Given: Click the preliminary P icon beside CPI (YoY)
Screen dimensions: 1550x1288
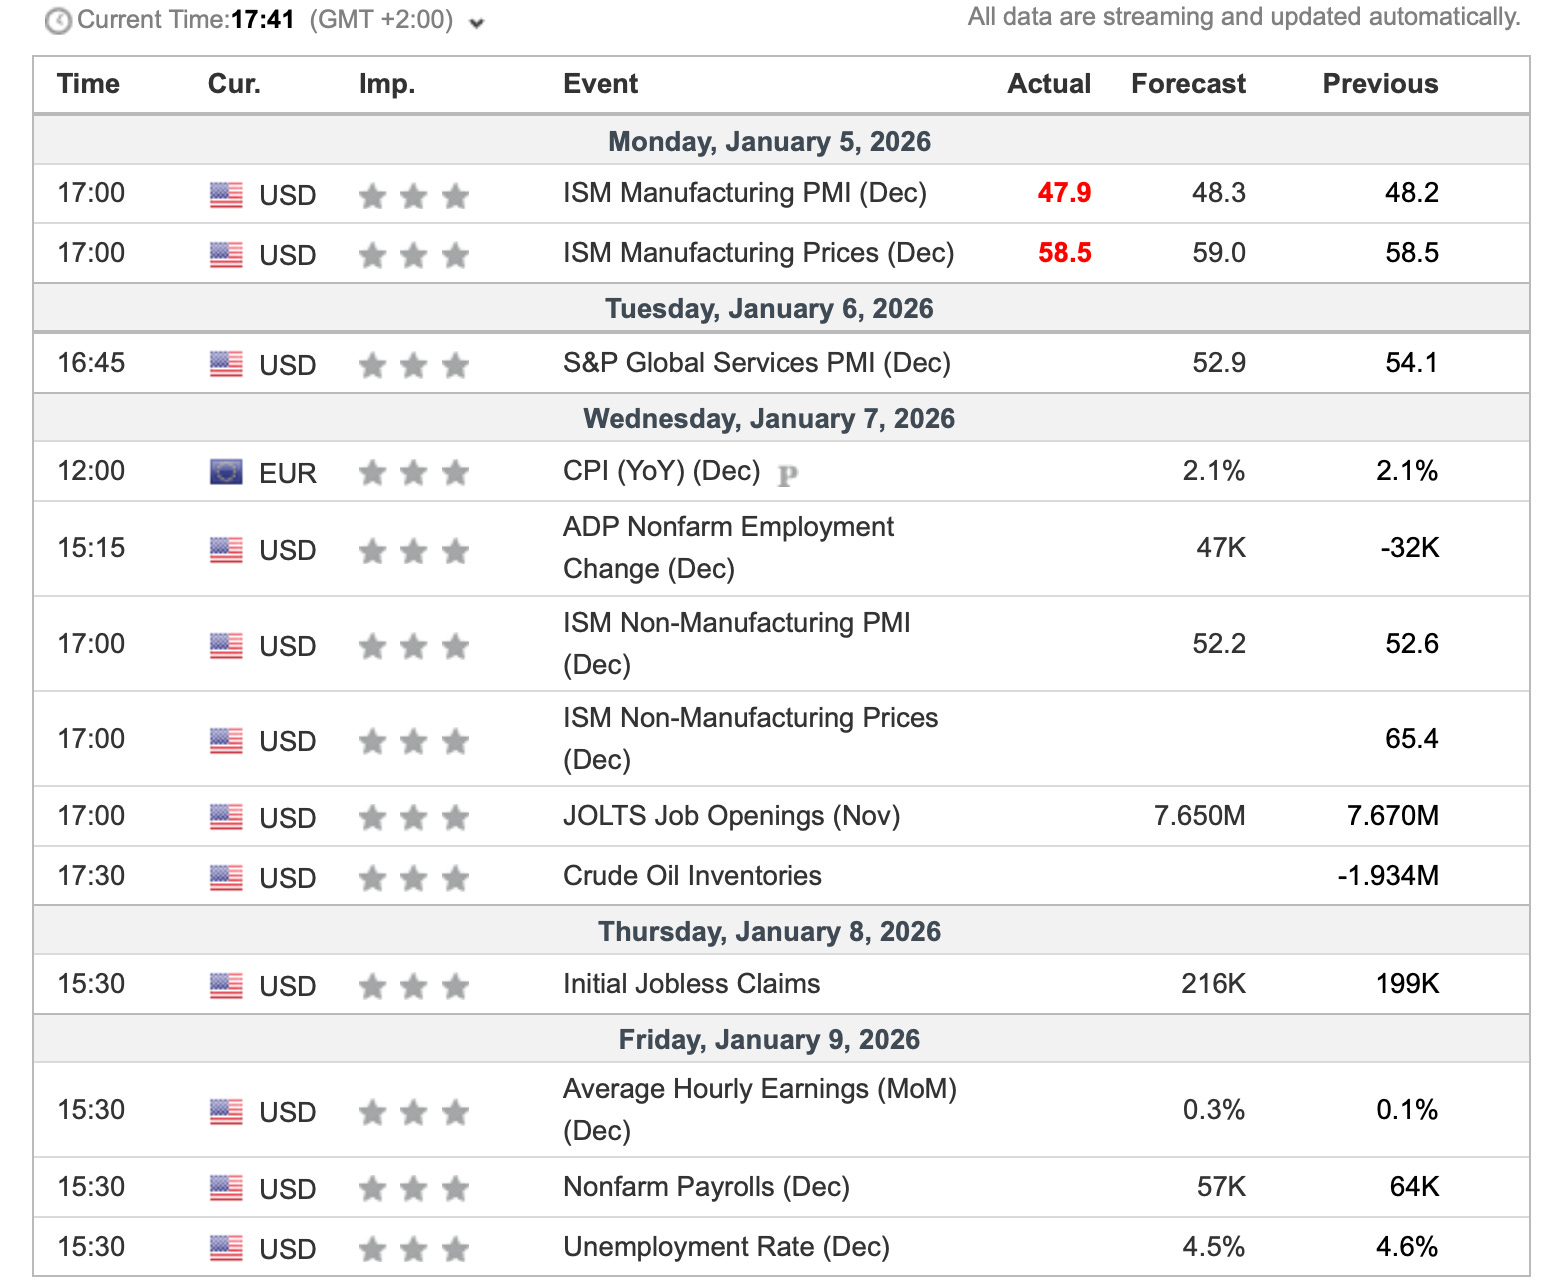Looking at the screenshot, I should coord(787,476).
